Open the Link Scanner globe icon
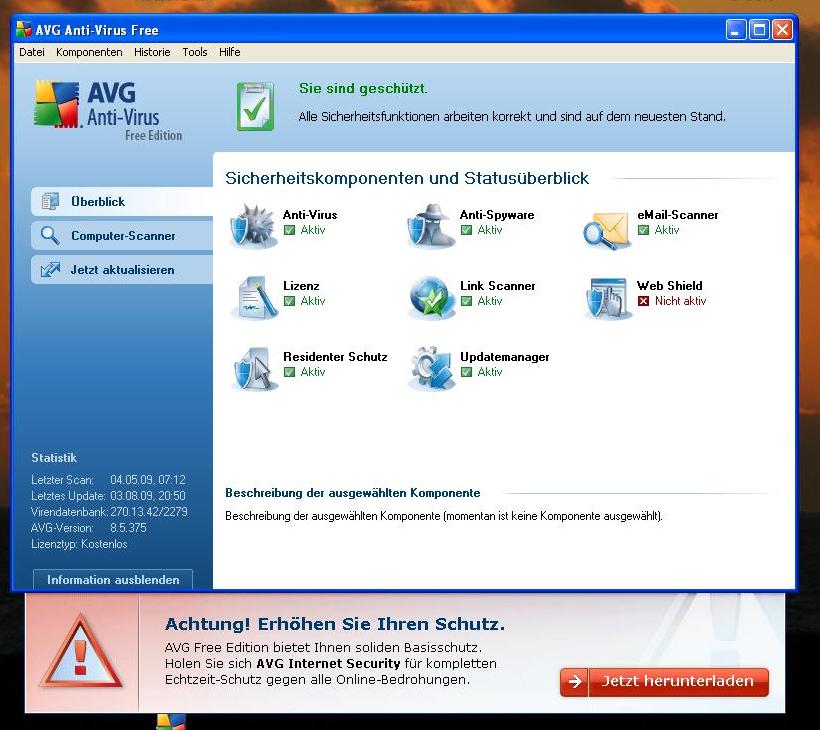 432,297
